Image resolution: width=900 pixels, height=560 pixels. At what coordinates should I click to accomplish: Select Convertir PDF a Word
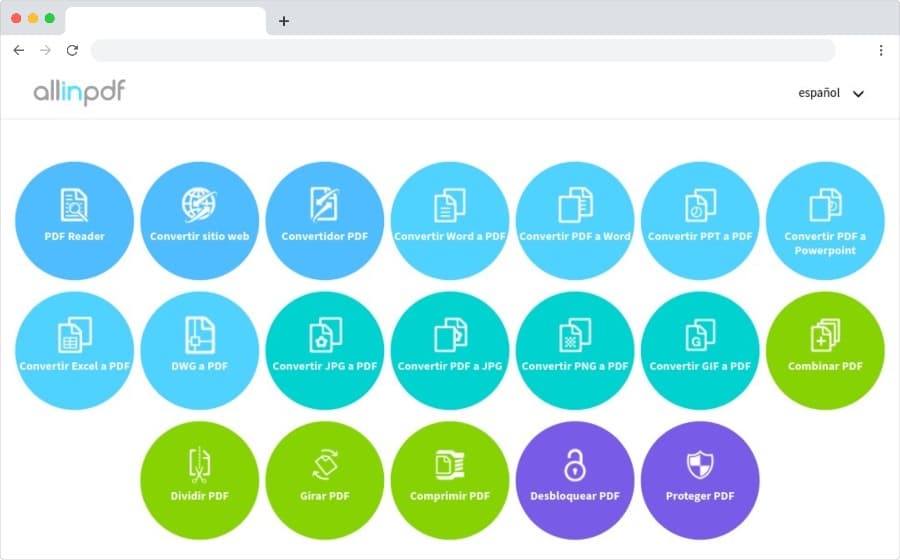point(575,221)
